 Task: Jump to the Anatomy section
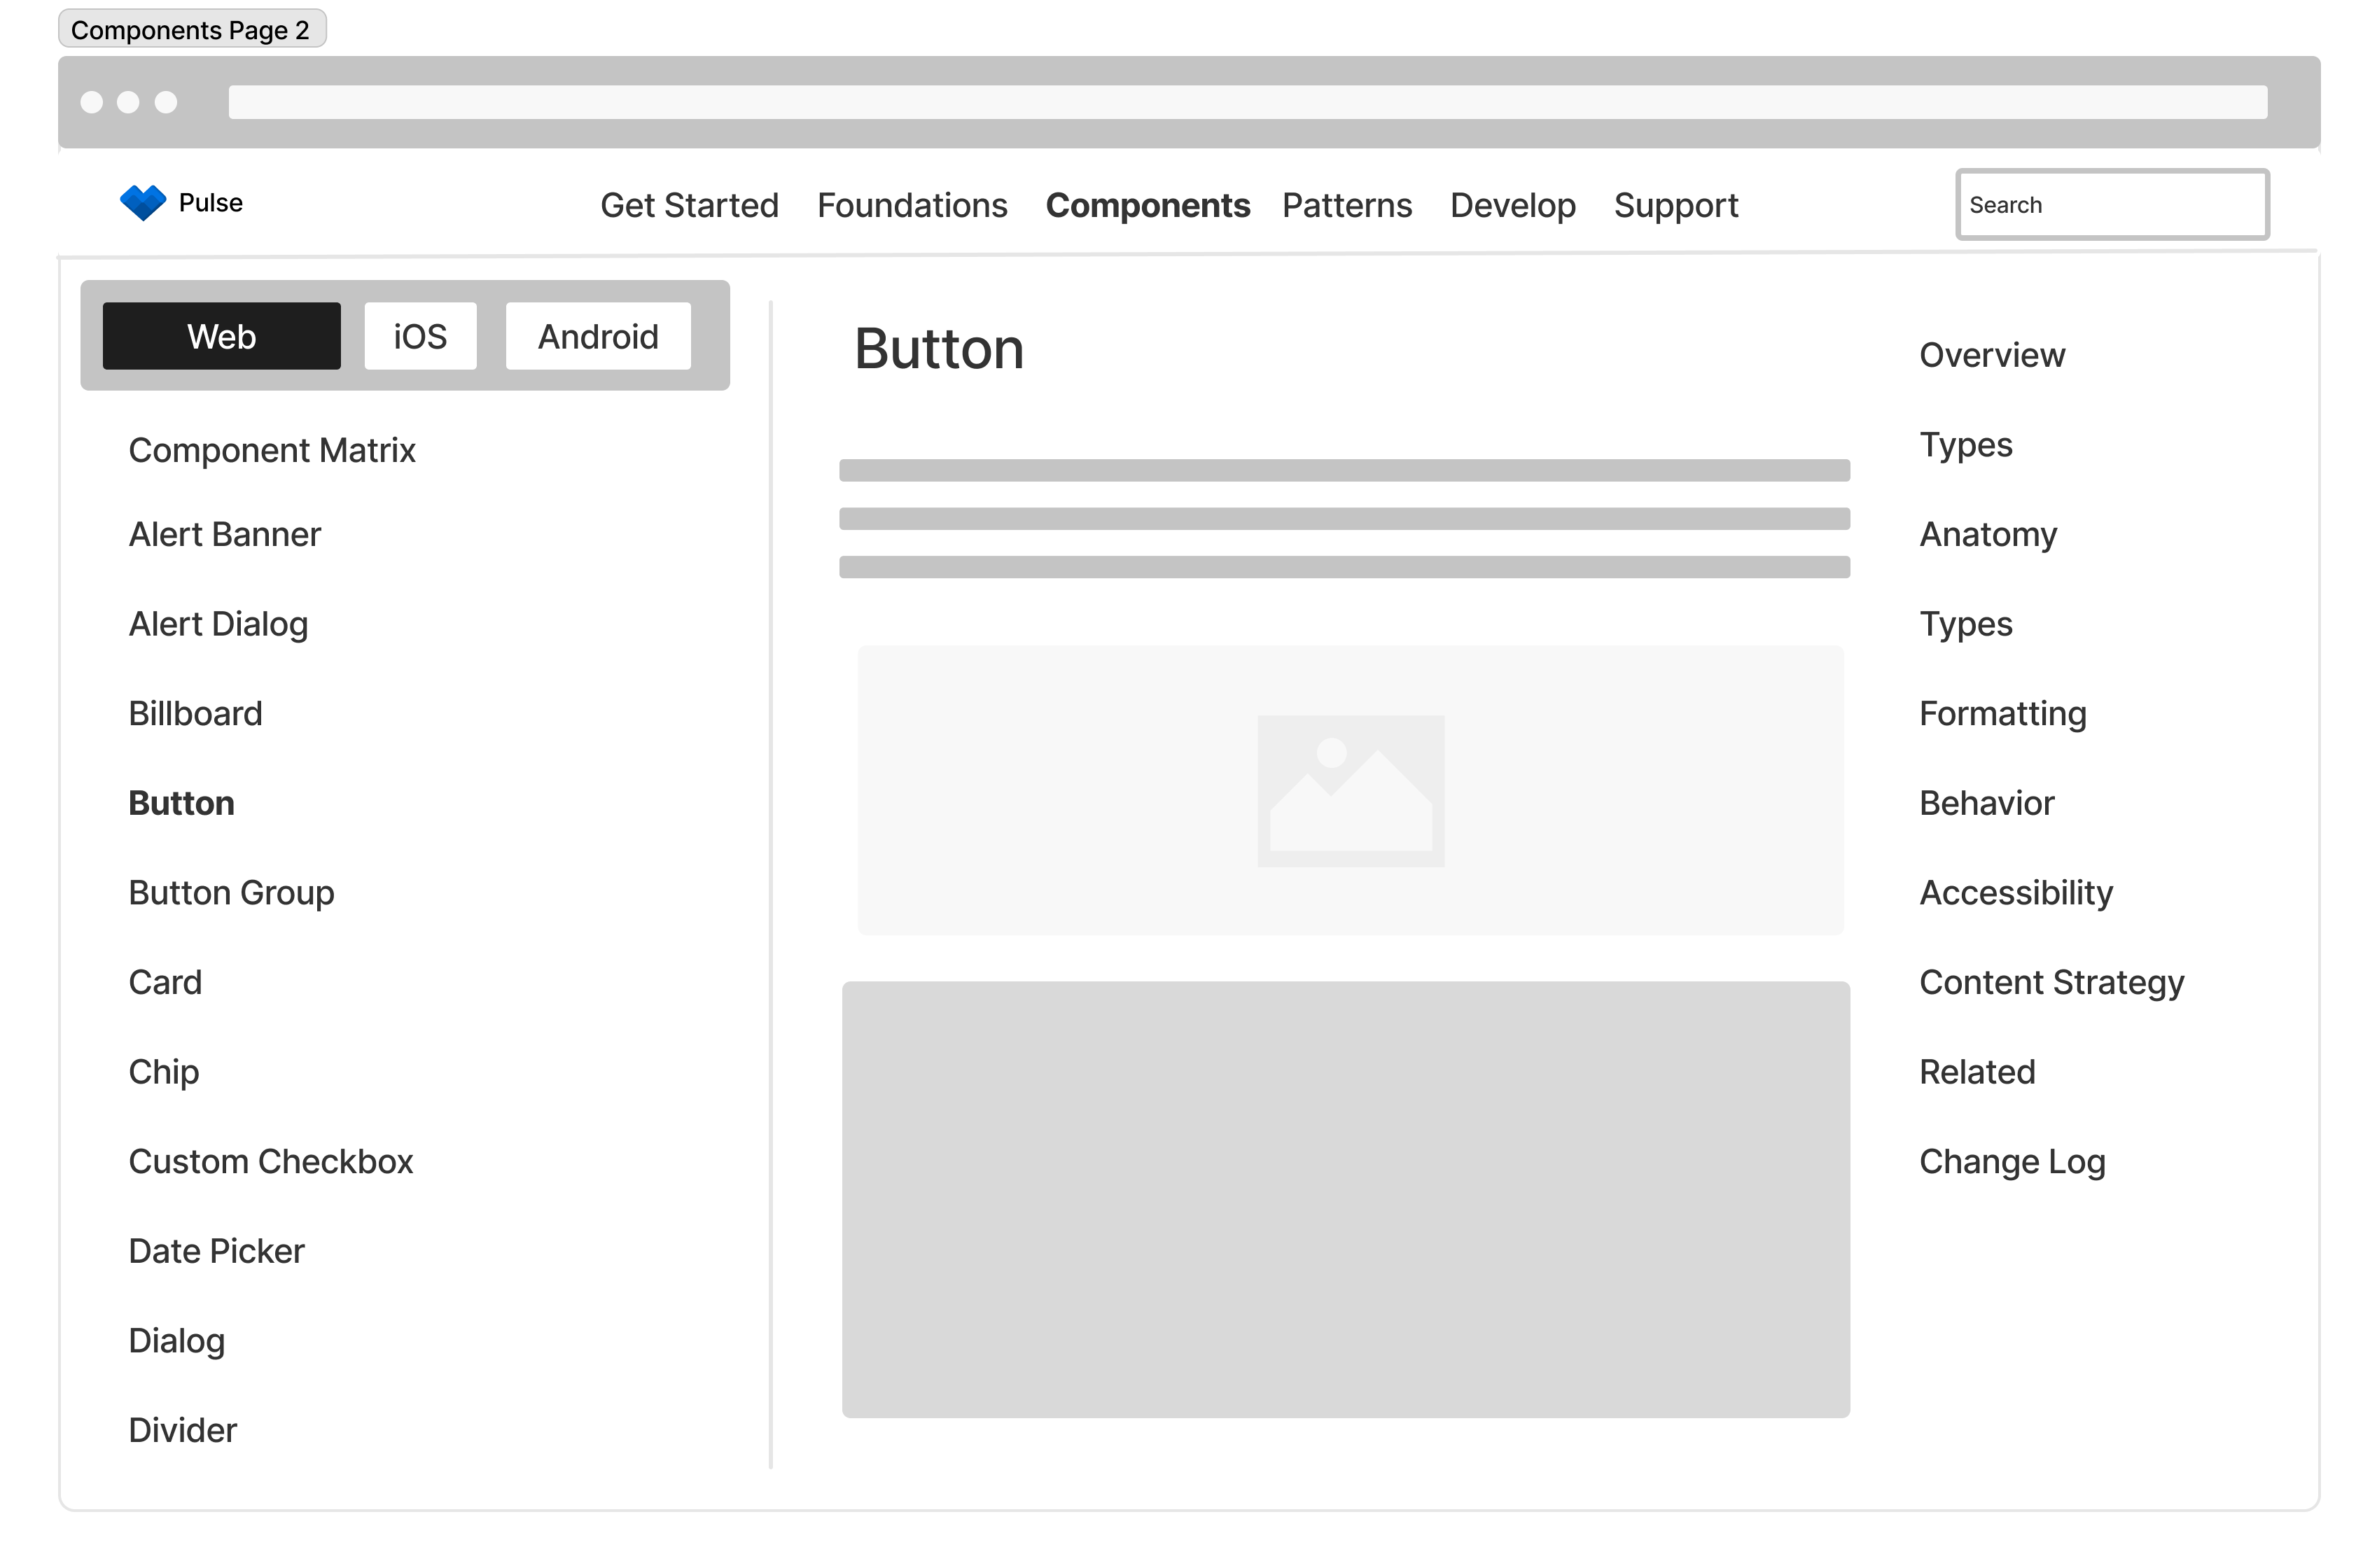(x=1988, y=534)
